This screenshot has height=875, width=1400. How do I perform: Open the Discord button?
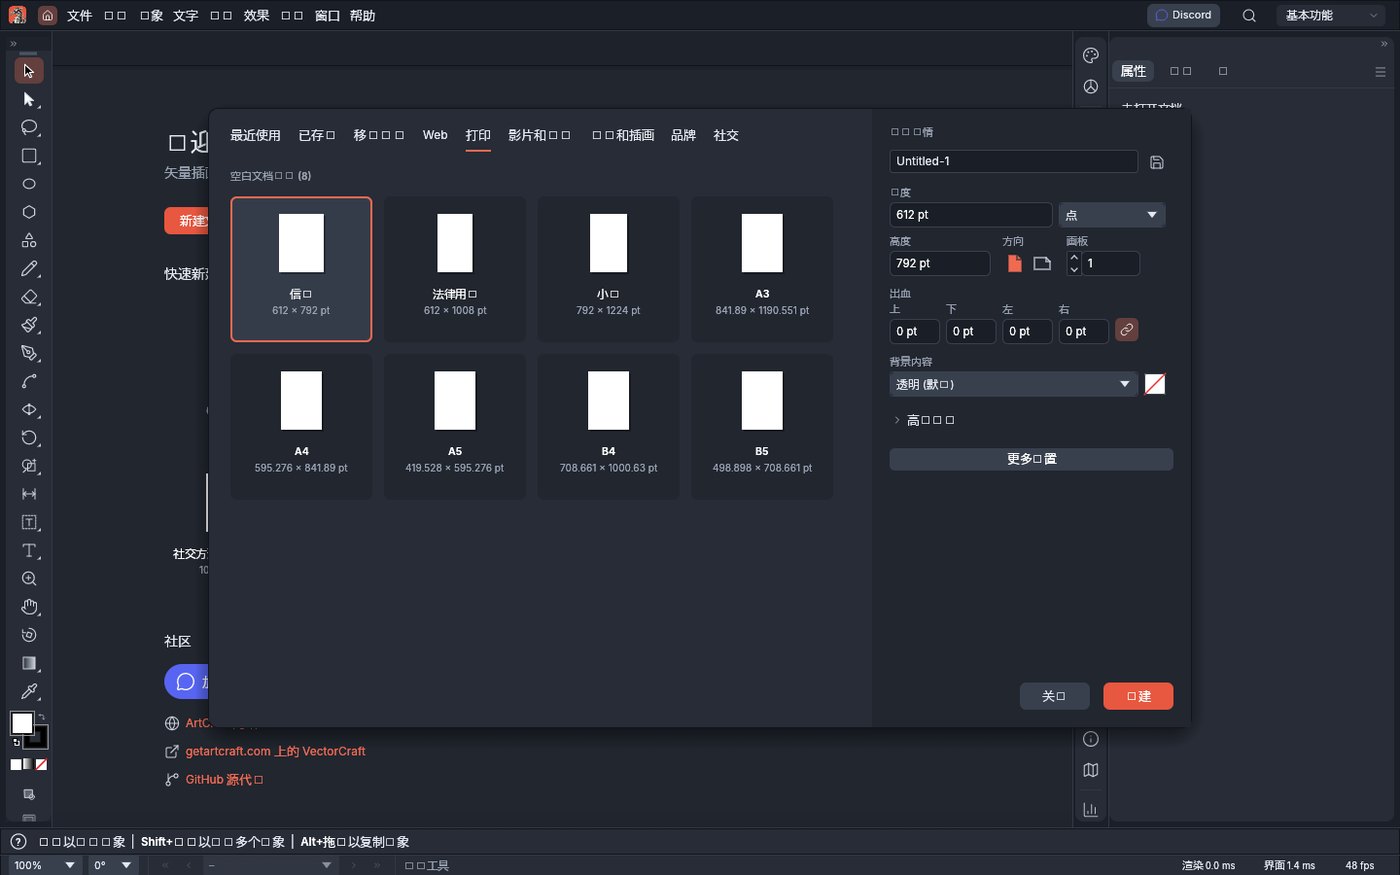pyautogui.click(x=1183, y=15)
